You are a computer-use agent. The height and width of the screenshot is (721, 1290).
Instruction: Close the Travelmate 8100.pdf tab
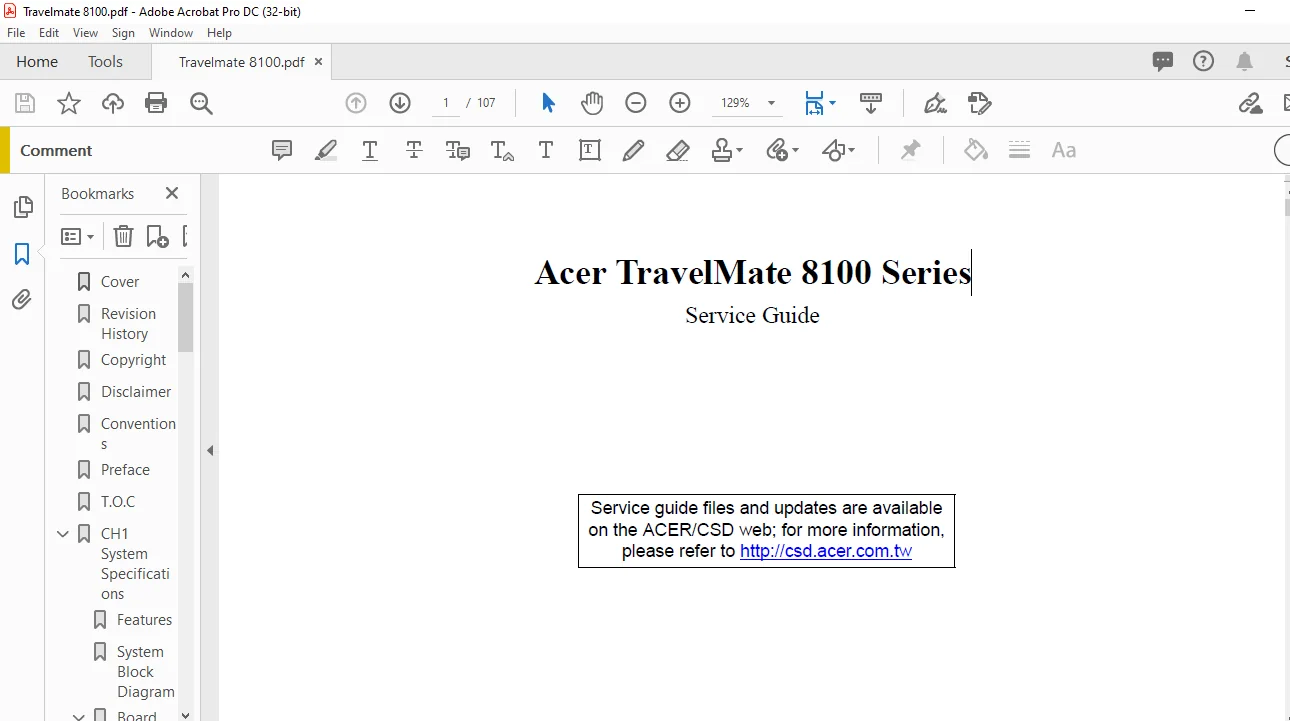pyautogui.click(x=318, y=61)
